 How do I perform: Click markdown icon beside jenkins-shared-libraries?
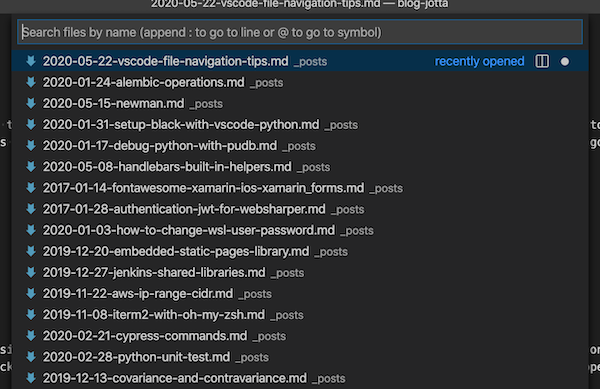coord(31,272)
